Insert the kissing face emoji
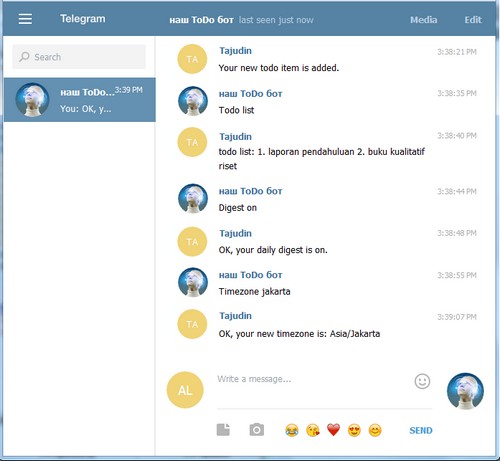Screen dimensions: 500x461 pyautogui.click(x=313, y=430)
